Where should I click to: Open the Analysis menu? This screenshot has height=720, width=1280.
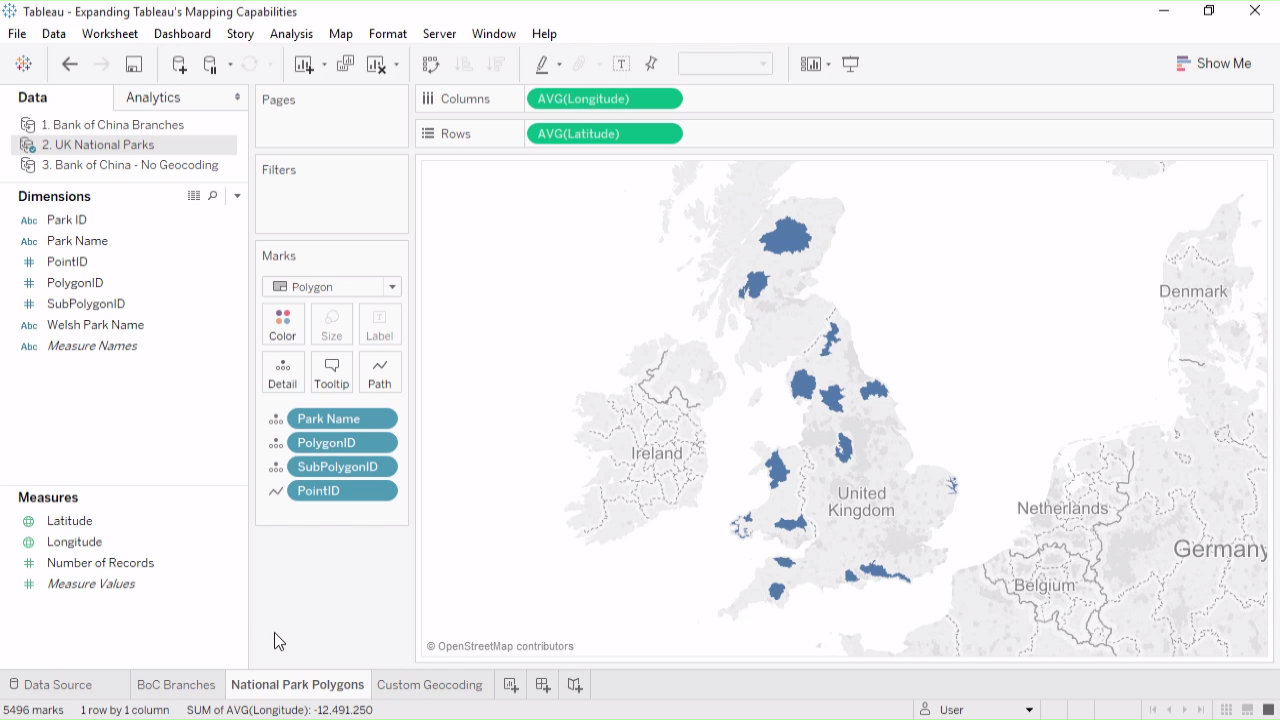click(x=291, y=34)
